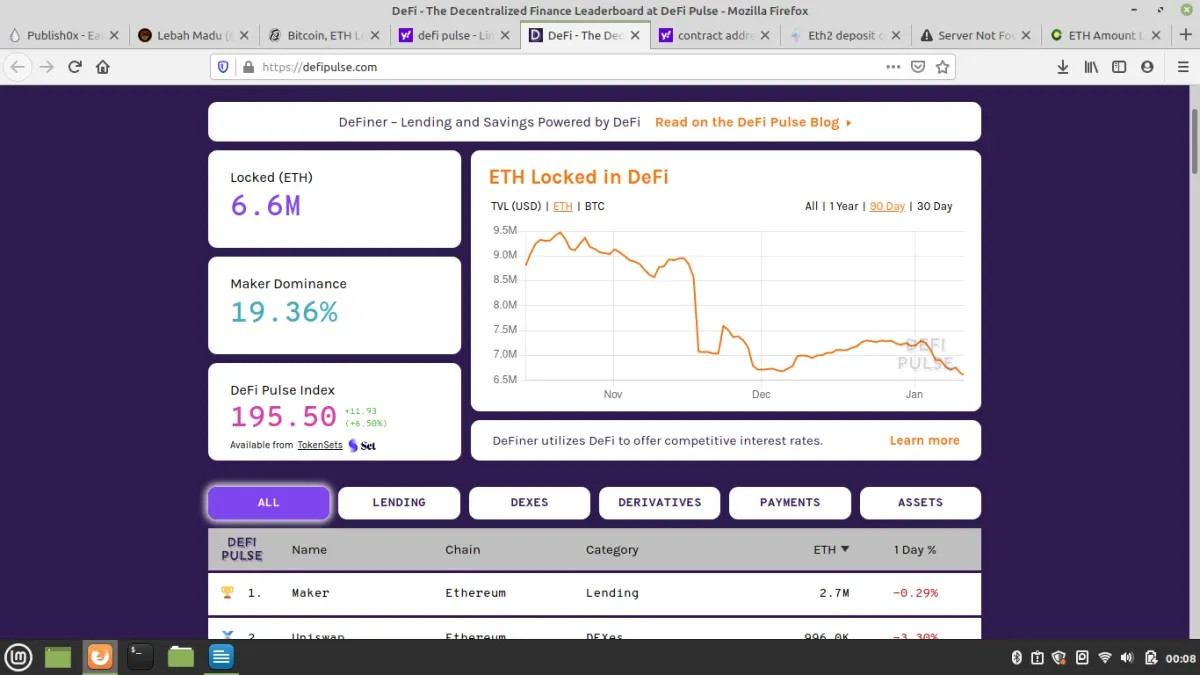This screenshot has width=1200, height=675.
Task: Click the Learn more link
Action: click(924, 441)
